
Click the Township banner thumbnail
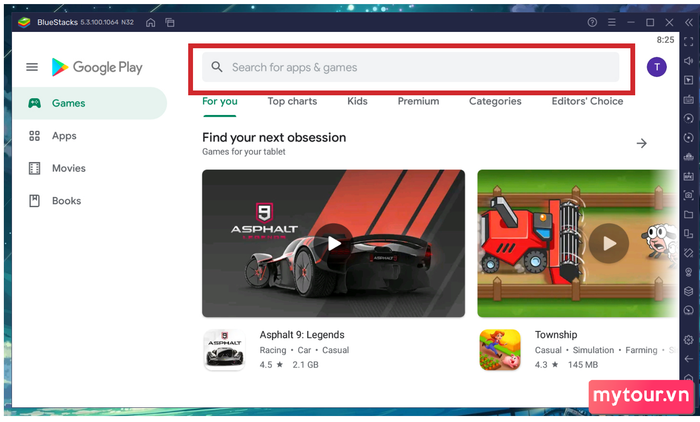[x=578, y=243]
